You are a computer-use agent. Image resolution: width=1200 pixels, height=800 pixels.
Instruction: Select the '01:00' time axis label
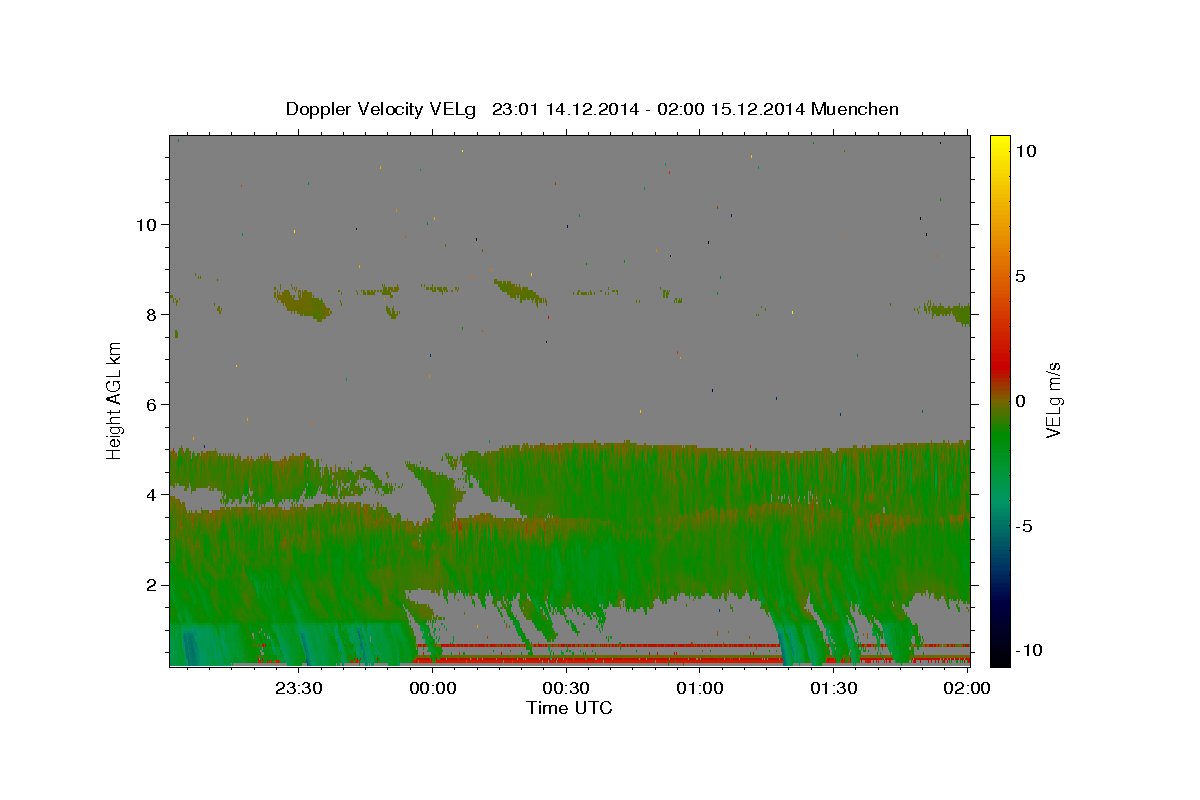(700, 688)
